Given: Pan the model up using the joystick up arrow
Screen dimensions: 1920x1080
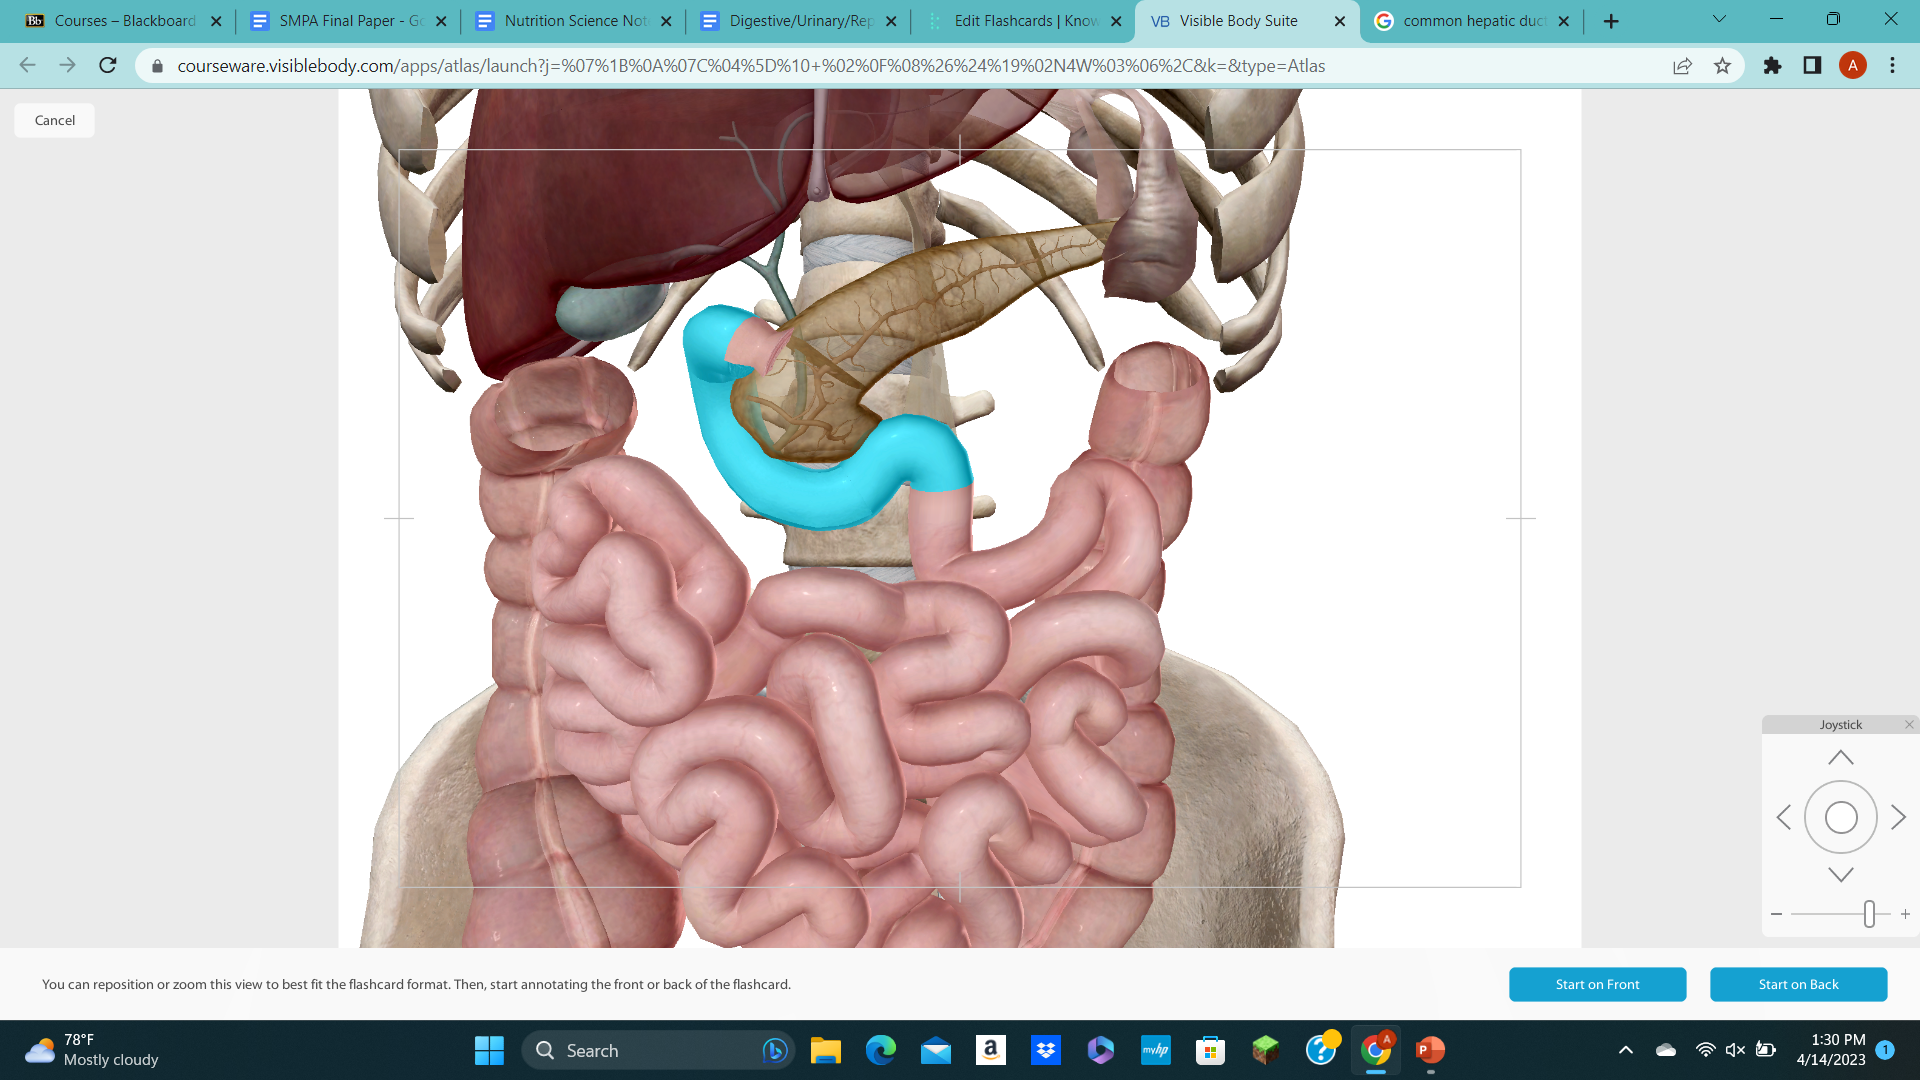Looking at the screenshot, I should coord(1840,757).
